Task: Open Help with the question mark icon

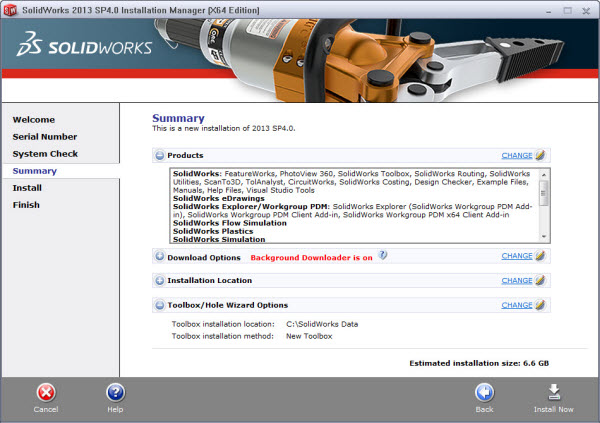Action: point(115,392)
